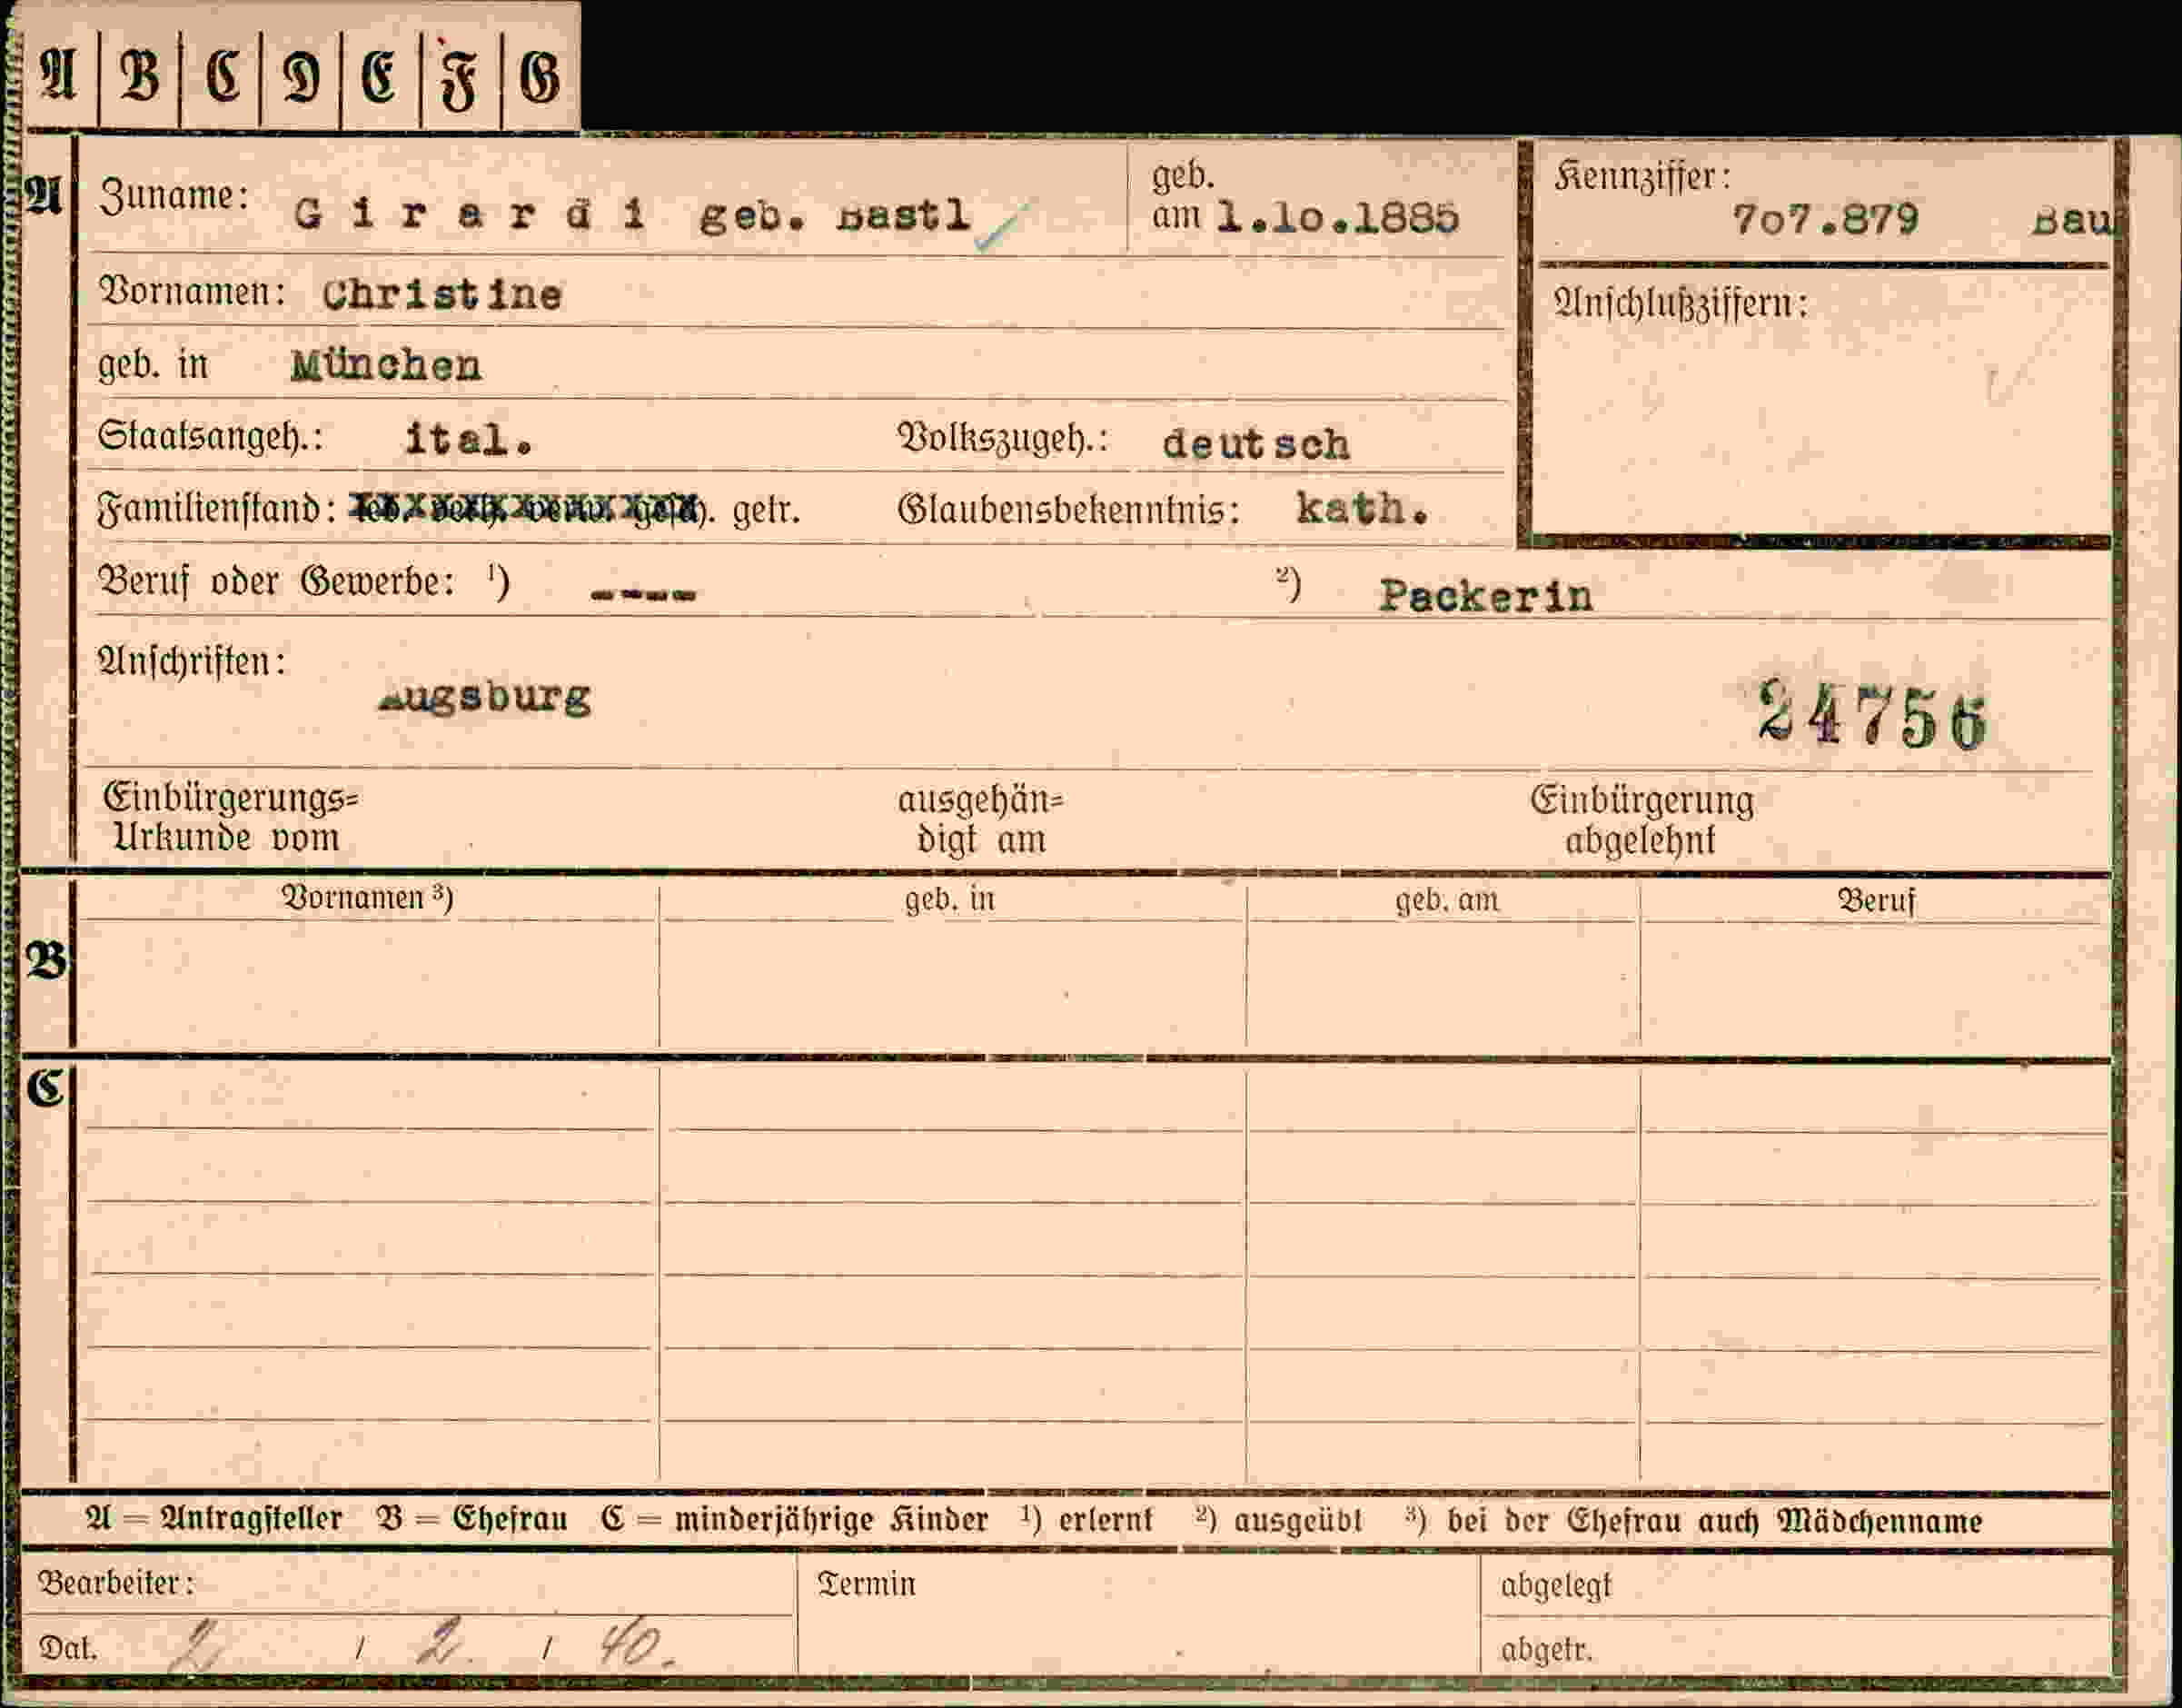The image size is (2182, 1708).
Task: Click address 'Augsburg'
Action: tap(485, 697)
